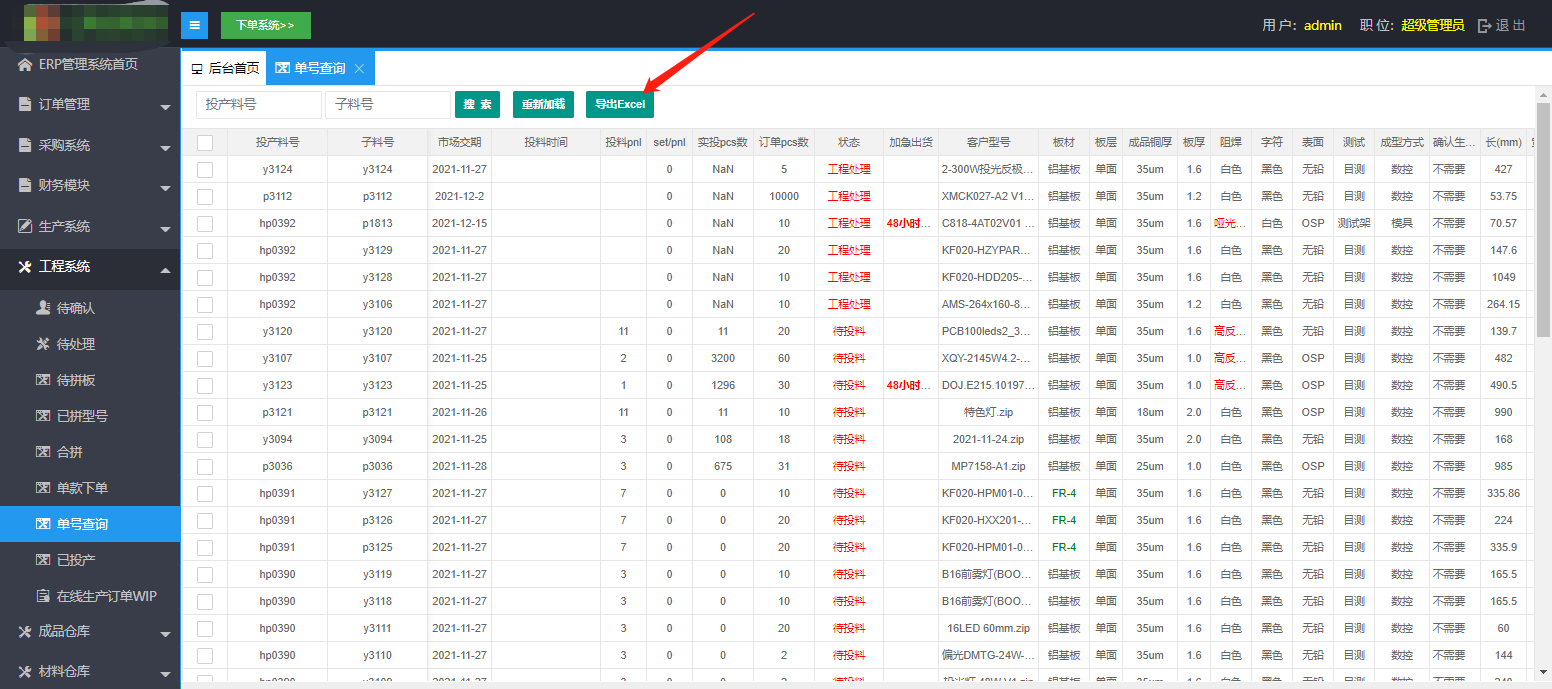Collapse the 工程系统 sidebar section
Screen dimensions: 1552x689
(90, 267)
